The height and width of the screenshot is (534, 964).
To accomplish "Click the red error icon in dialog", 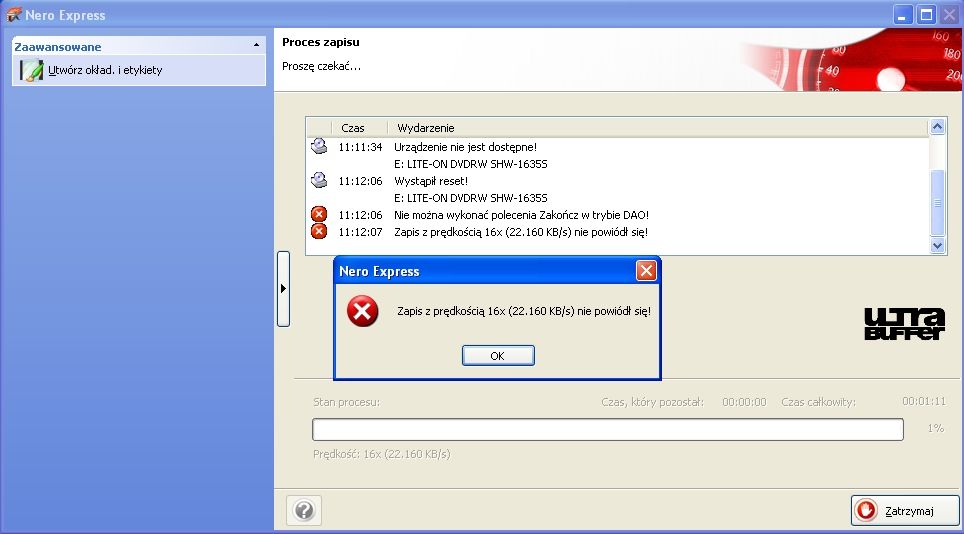I will click(362, 311).
